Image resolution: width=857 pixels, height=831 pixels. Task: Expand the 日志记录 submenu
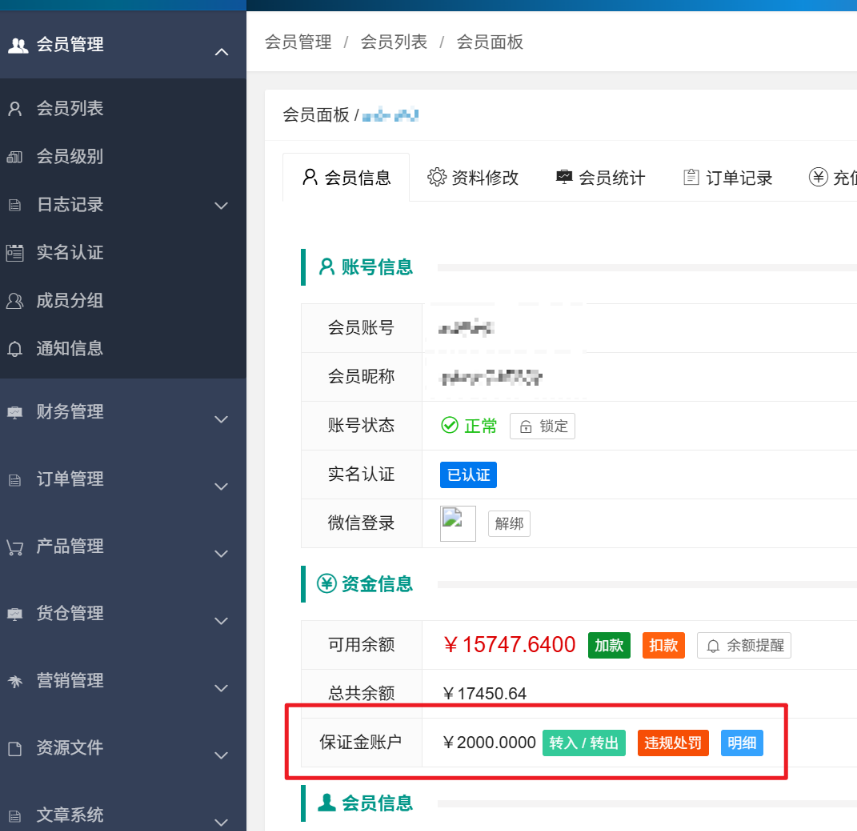(x=222, y=205)
